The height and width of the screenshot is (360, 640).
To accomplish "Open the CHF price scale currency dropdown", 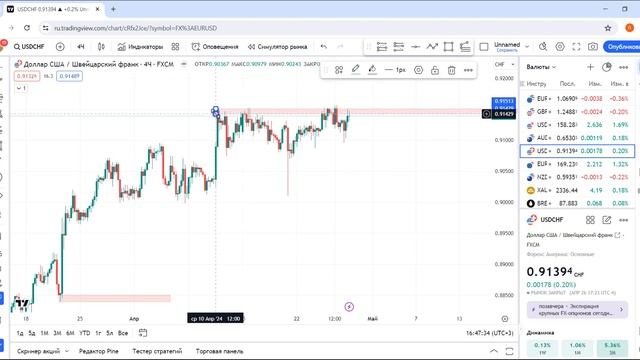I will tap(504, 64).
